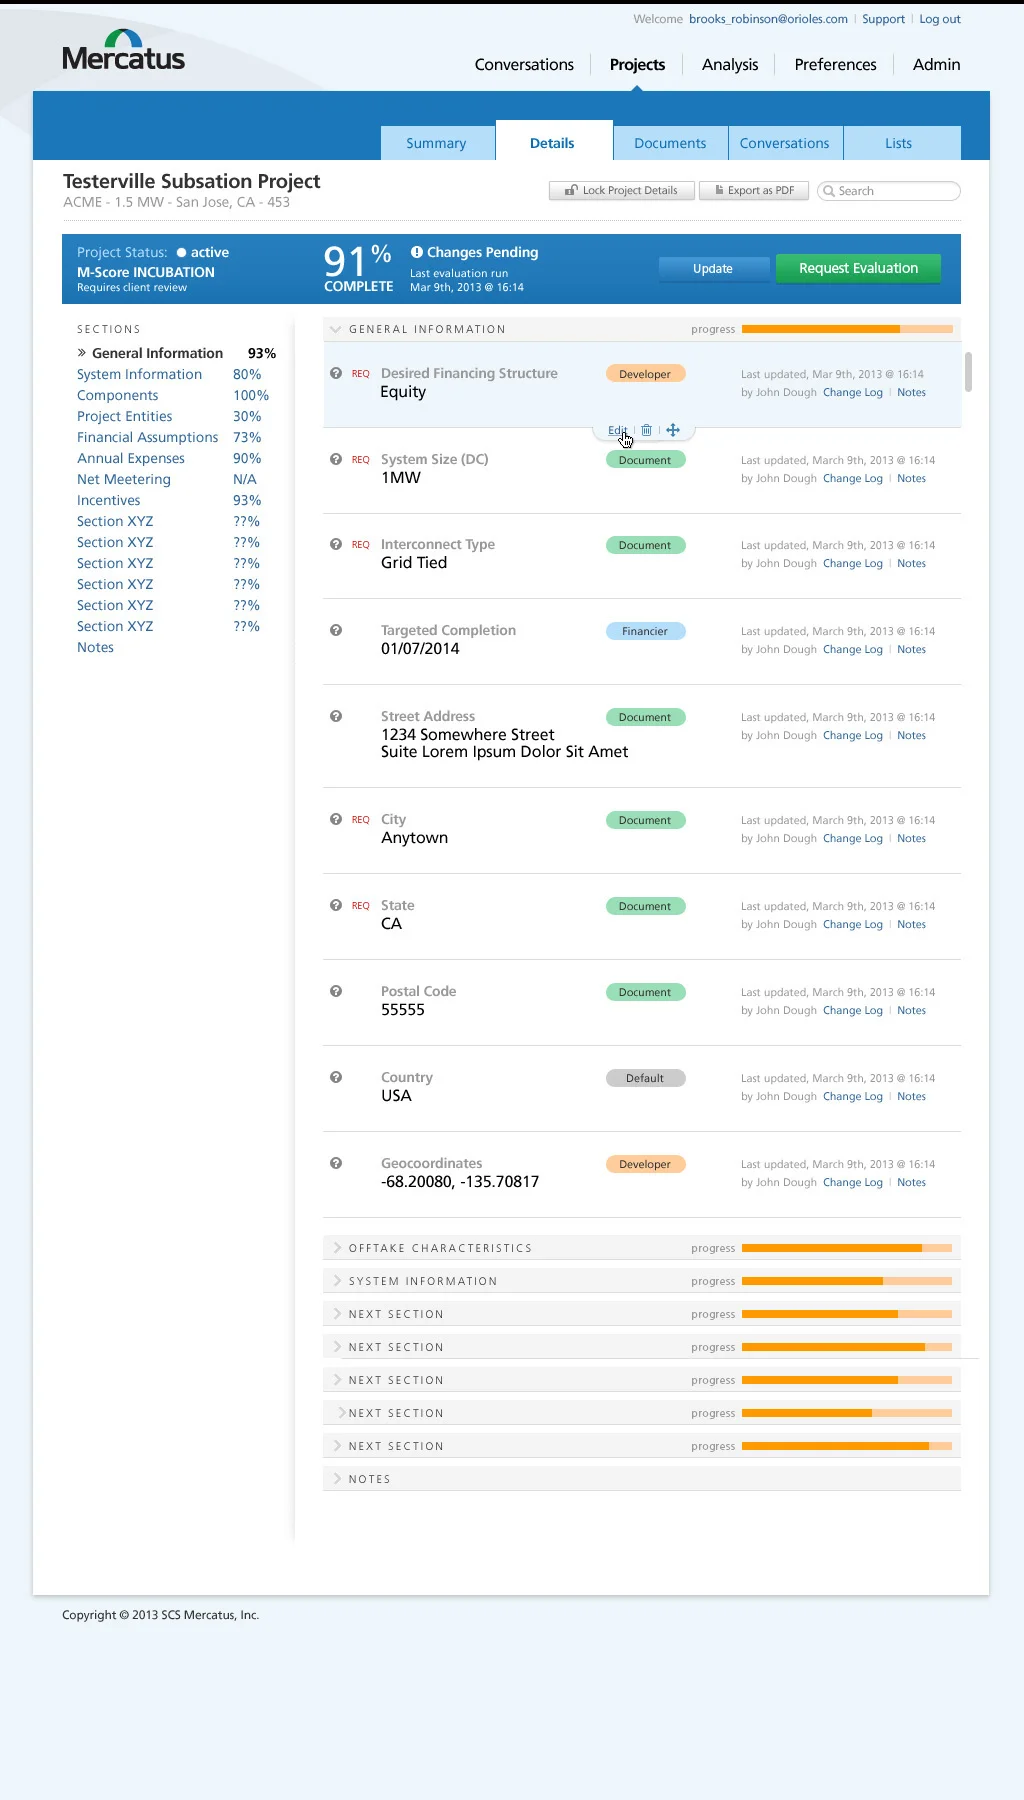Open the Preferences main menu
Image resolution: width=1024 pixels, height=1800 pixels.
click(x=835, y=64)
